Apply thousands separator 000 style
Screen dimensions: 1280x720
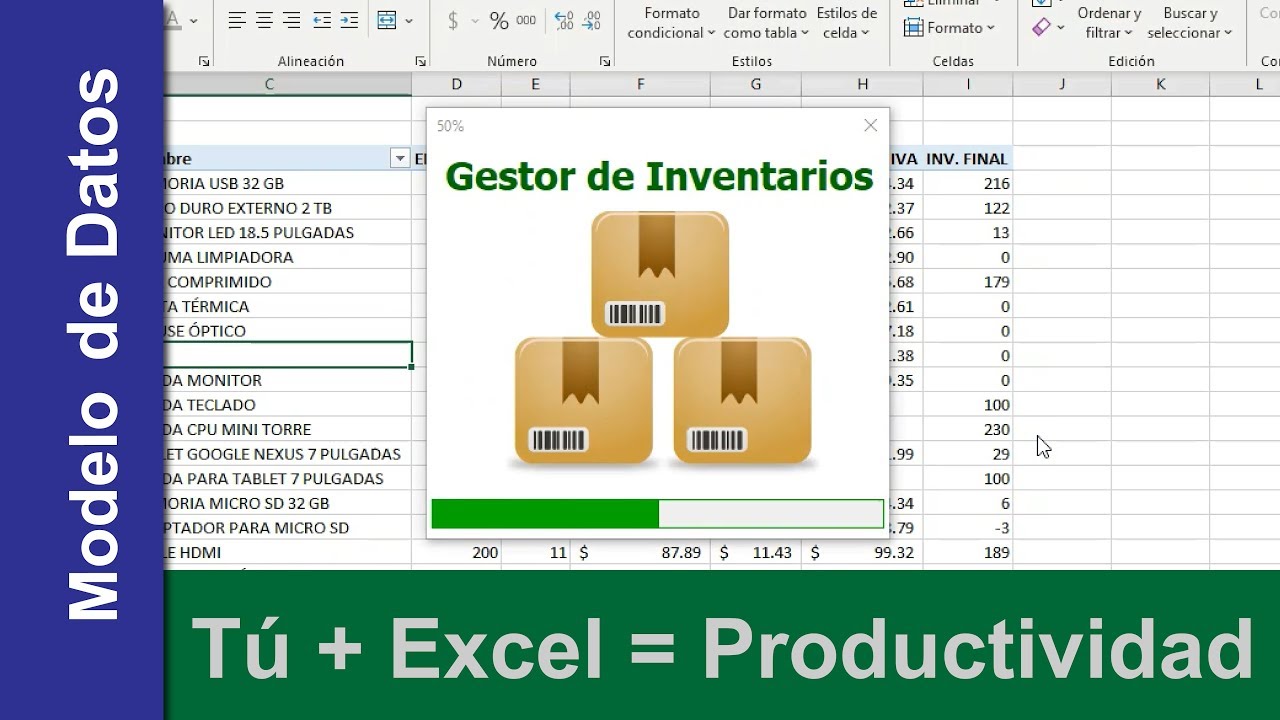click(526, 21)
